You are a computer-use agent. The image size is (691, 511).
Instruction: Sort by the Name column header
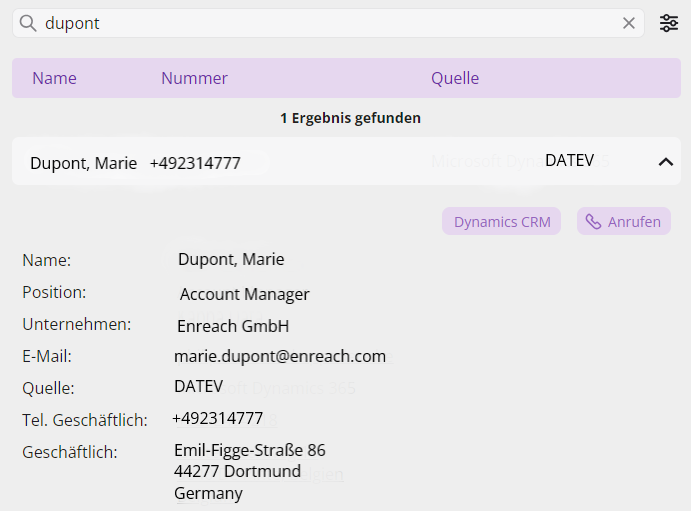(x=54, y=78)
